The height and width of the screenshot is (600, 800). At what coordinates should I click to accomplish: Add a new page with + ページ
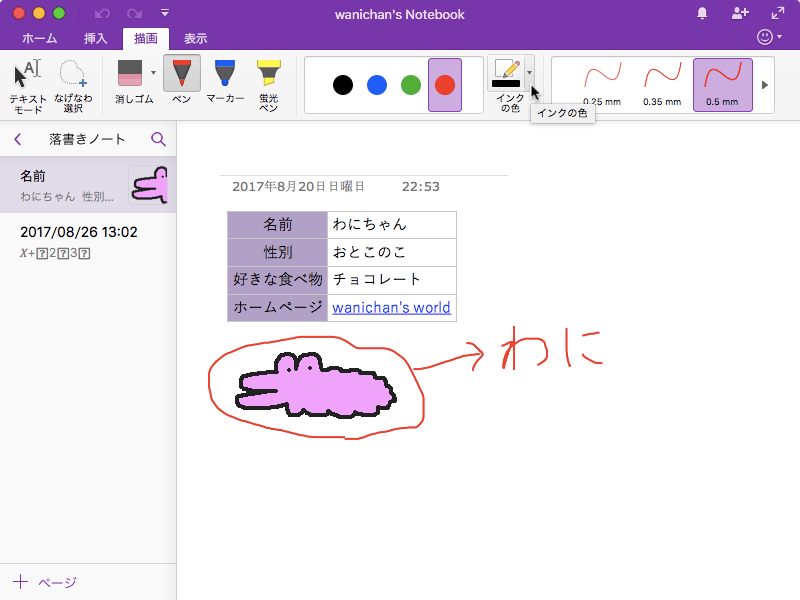(45, 582)
